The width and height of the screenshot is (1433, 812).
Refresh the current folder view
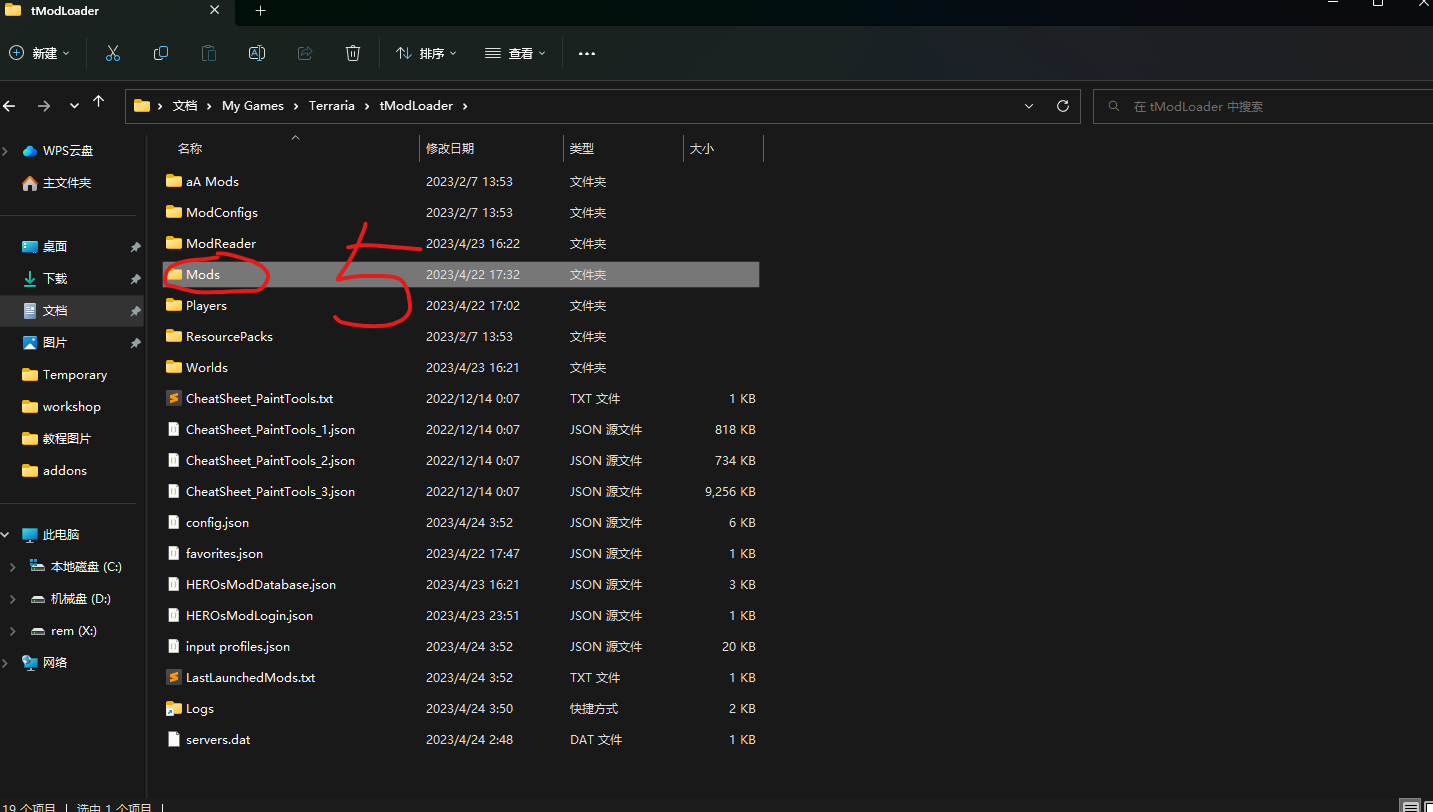[x=1063, y=105]
